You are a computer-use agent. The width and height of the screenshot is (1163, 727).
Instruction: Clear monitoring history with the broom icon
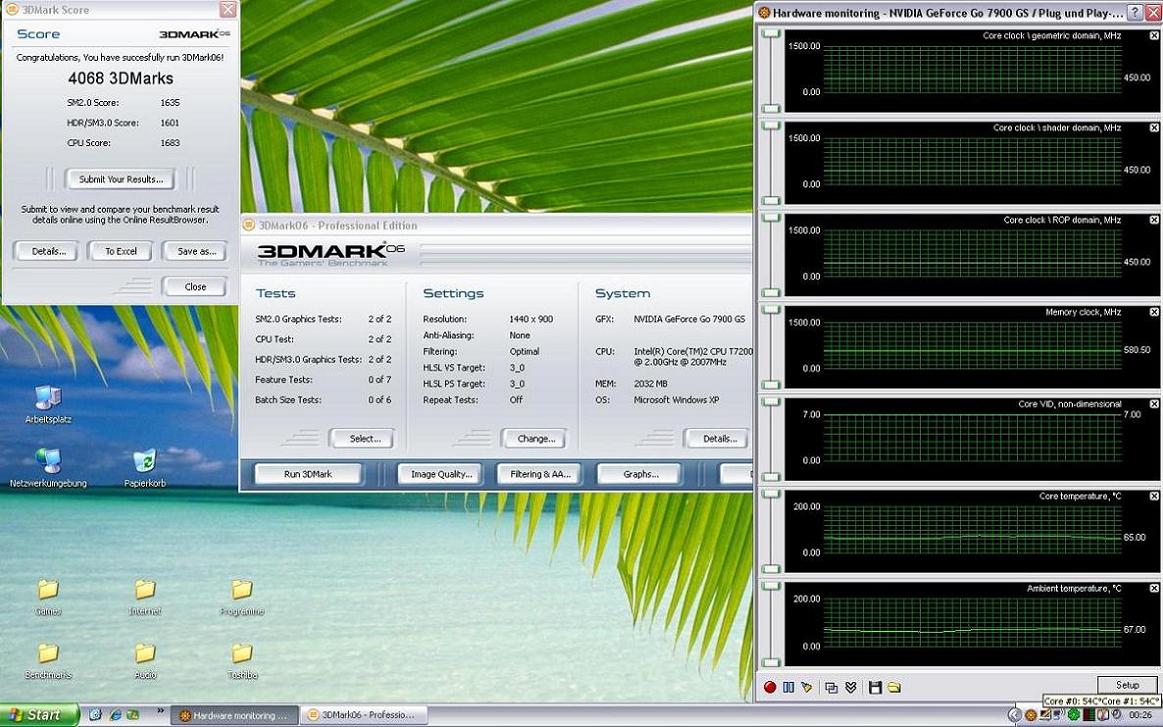point(807,687)
